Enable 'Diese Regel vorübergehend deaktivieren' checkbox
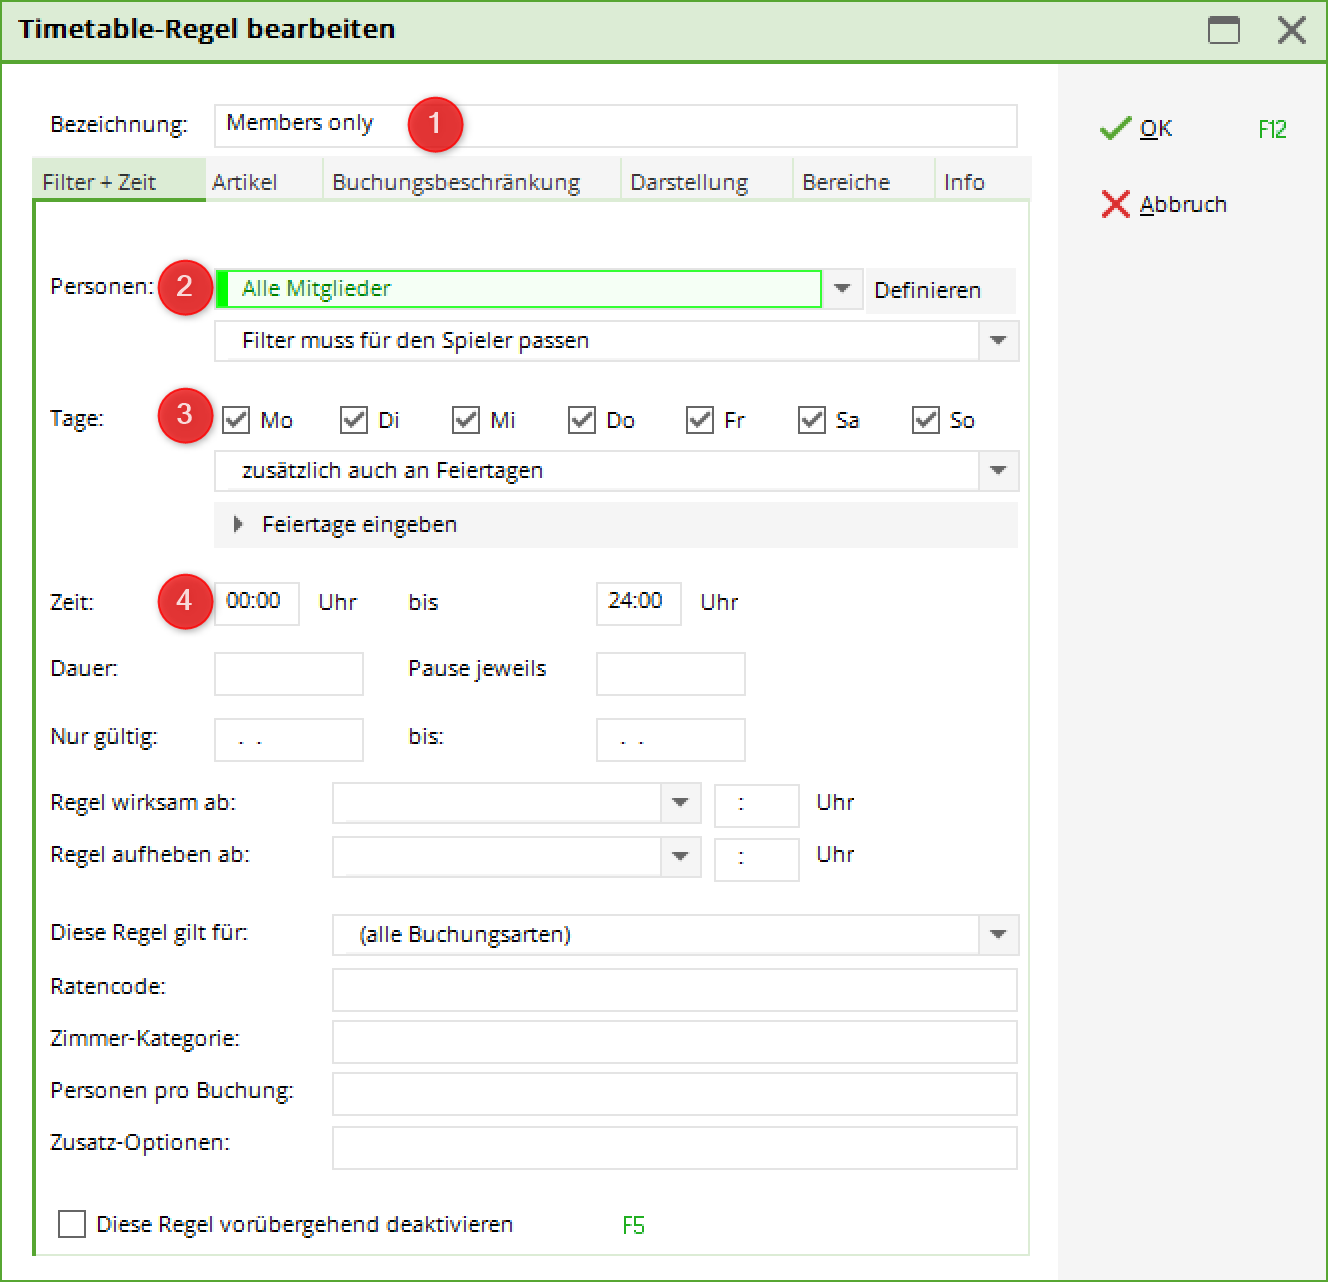The width and height of the screenshot is (1328, 1282). click(72, 1224)
